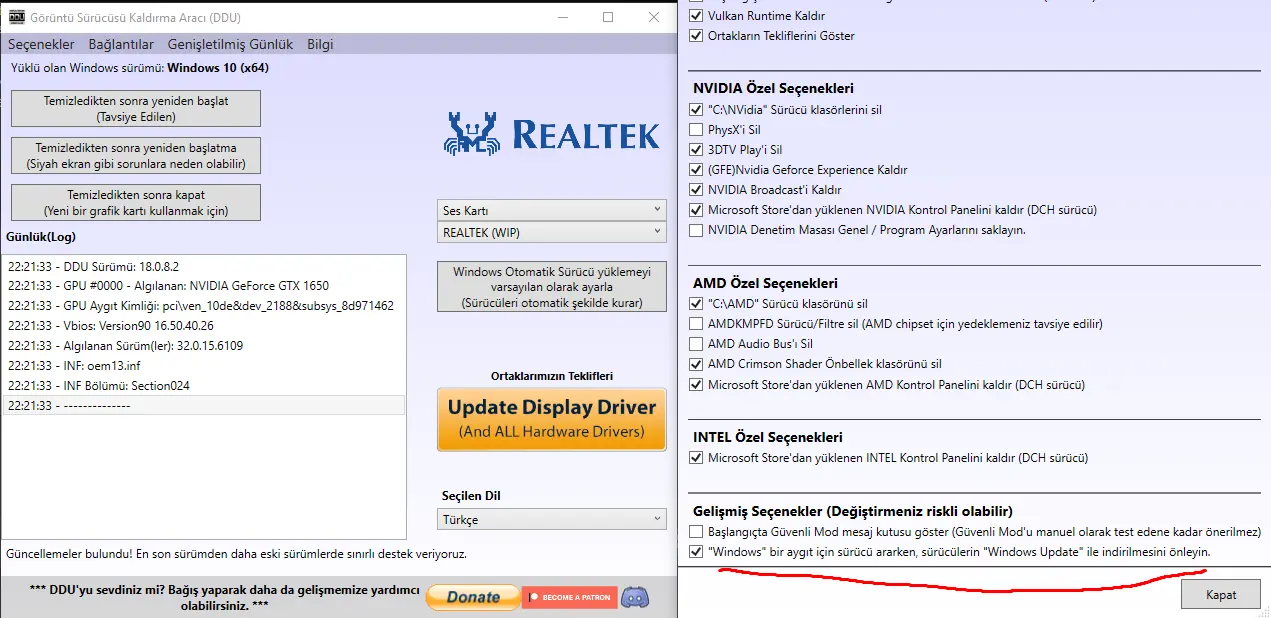Select log line NVIDIA GeForce GTX 1650
Viewport: 1271px width, 618px height.
coord(204,286)
